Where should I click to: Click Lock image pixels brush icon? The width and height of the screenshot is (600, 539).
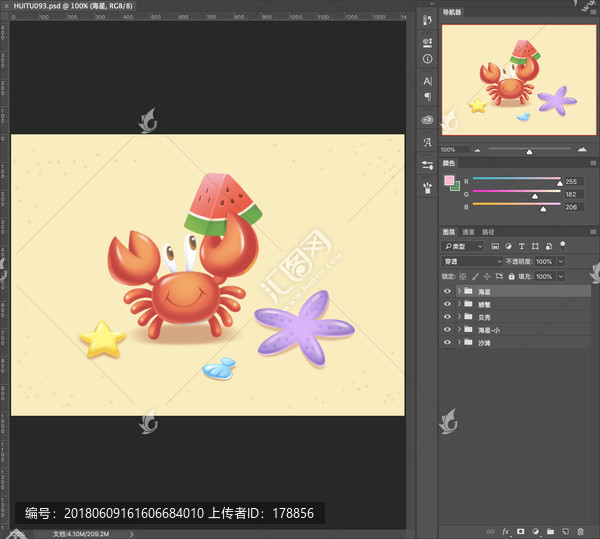click(475, 276)
